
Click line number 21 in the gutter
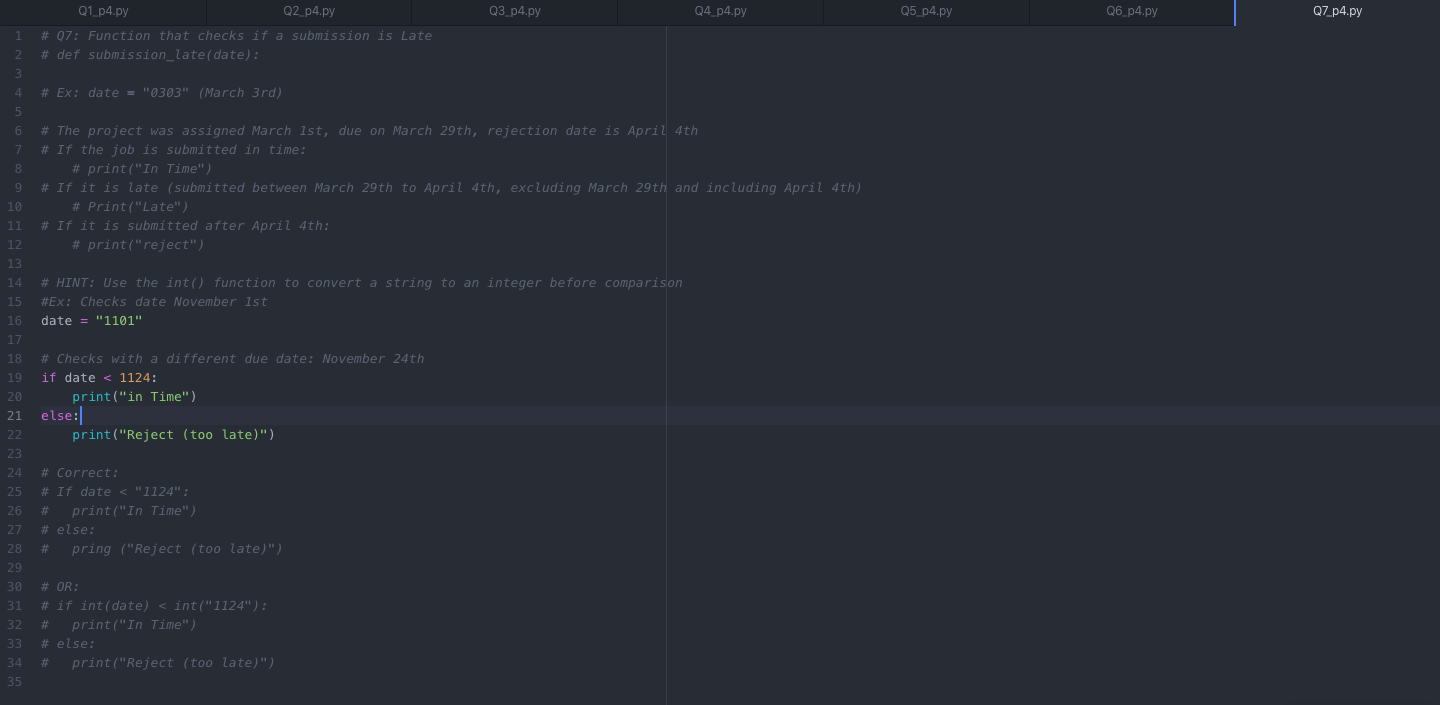pos(15,416)
